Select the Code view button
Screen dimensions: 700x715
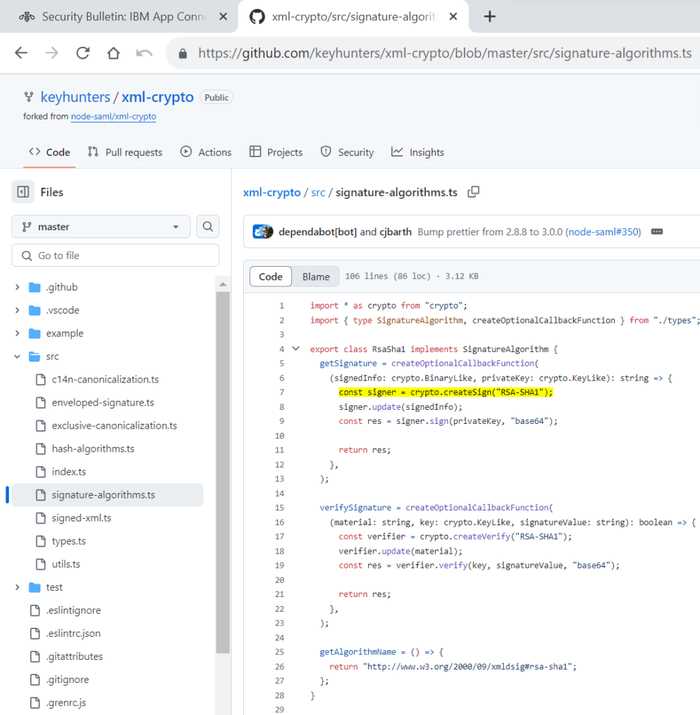tap(270, 276)
